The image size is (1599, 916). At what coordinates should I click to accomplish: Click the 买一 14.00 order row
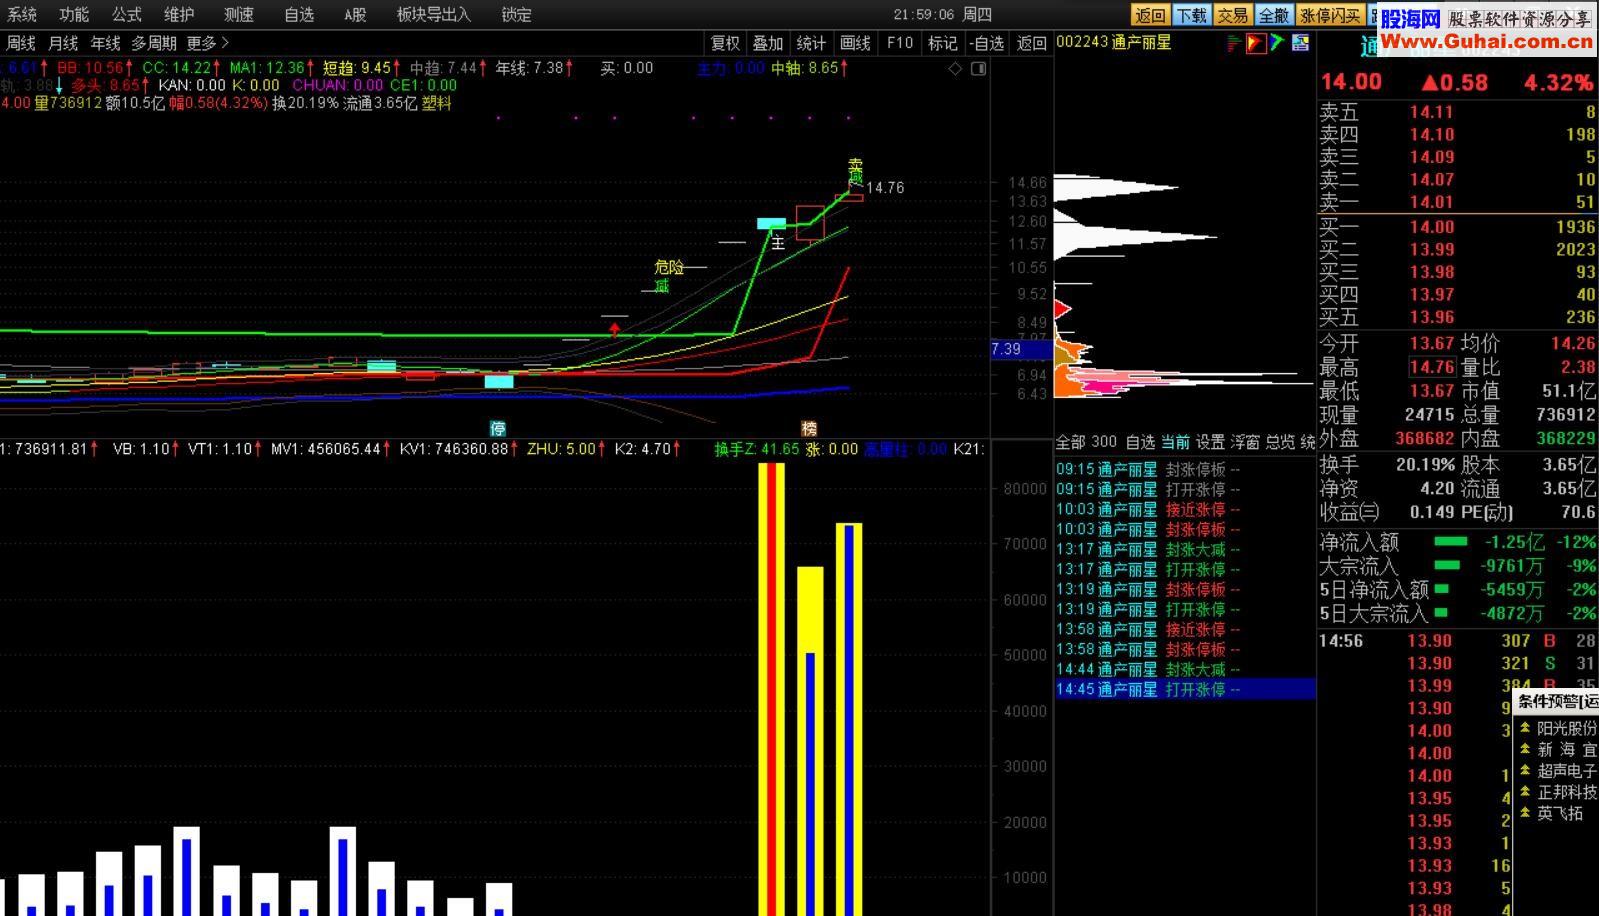[1457, 227]
